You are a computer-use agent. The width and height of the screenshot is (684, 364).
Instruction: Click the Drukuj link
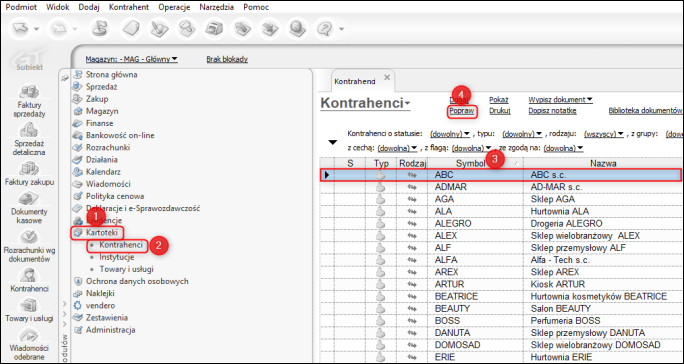[500, 111]
